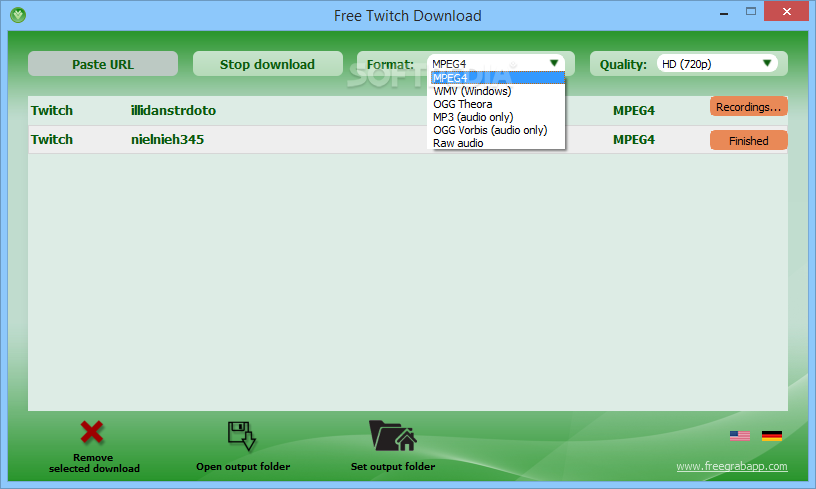The height and width of the screenshot is (489, 816).
Task: Click the Finished status for nielnieh345
Action: tap(748, 140)
